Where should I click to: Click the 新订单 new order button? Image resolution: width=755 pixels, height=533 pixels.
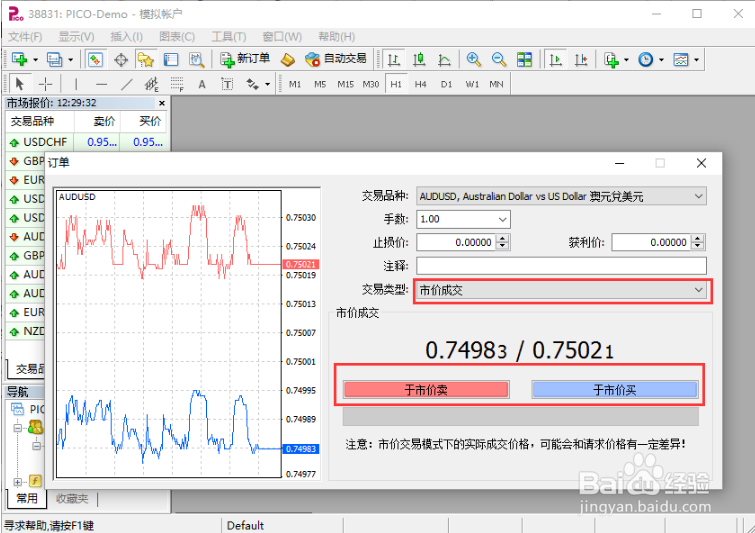click(245, 59)
